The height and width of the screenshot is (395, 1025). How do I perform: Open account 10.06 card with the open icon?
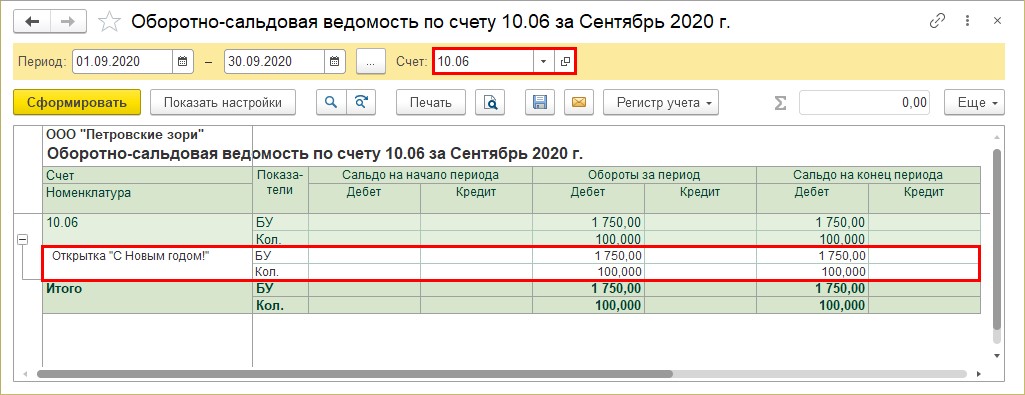click(565, 62)
